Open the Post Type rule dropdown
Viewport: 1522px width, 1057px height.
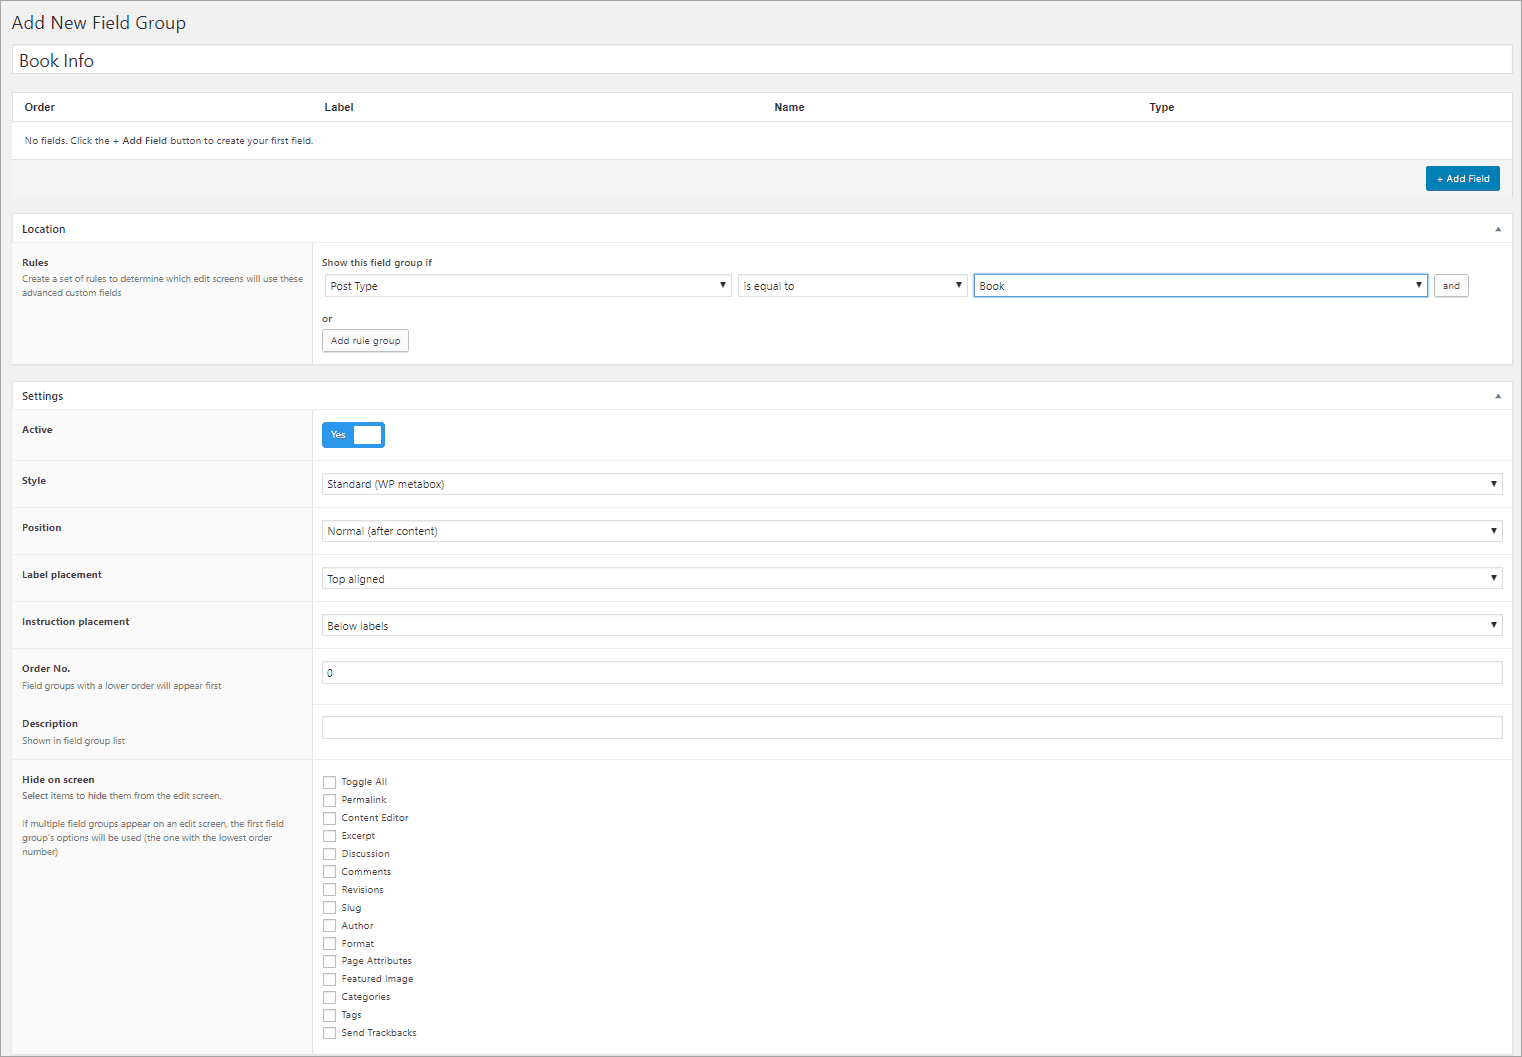[527, 286]
